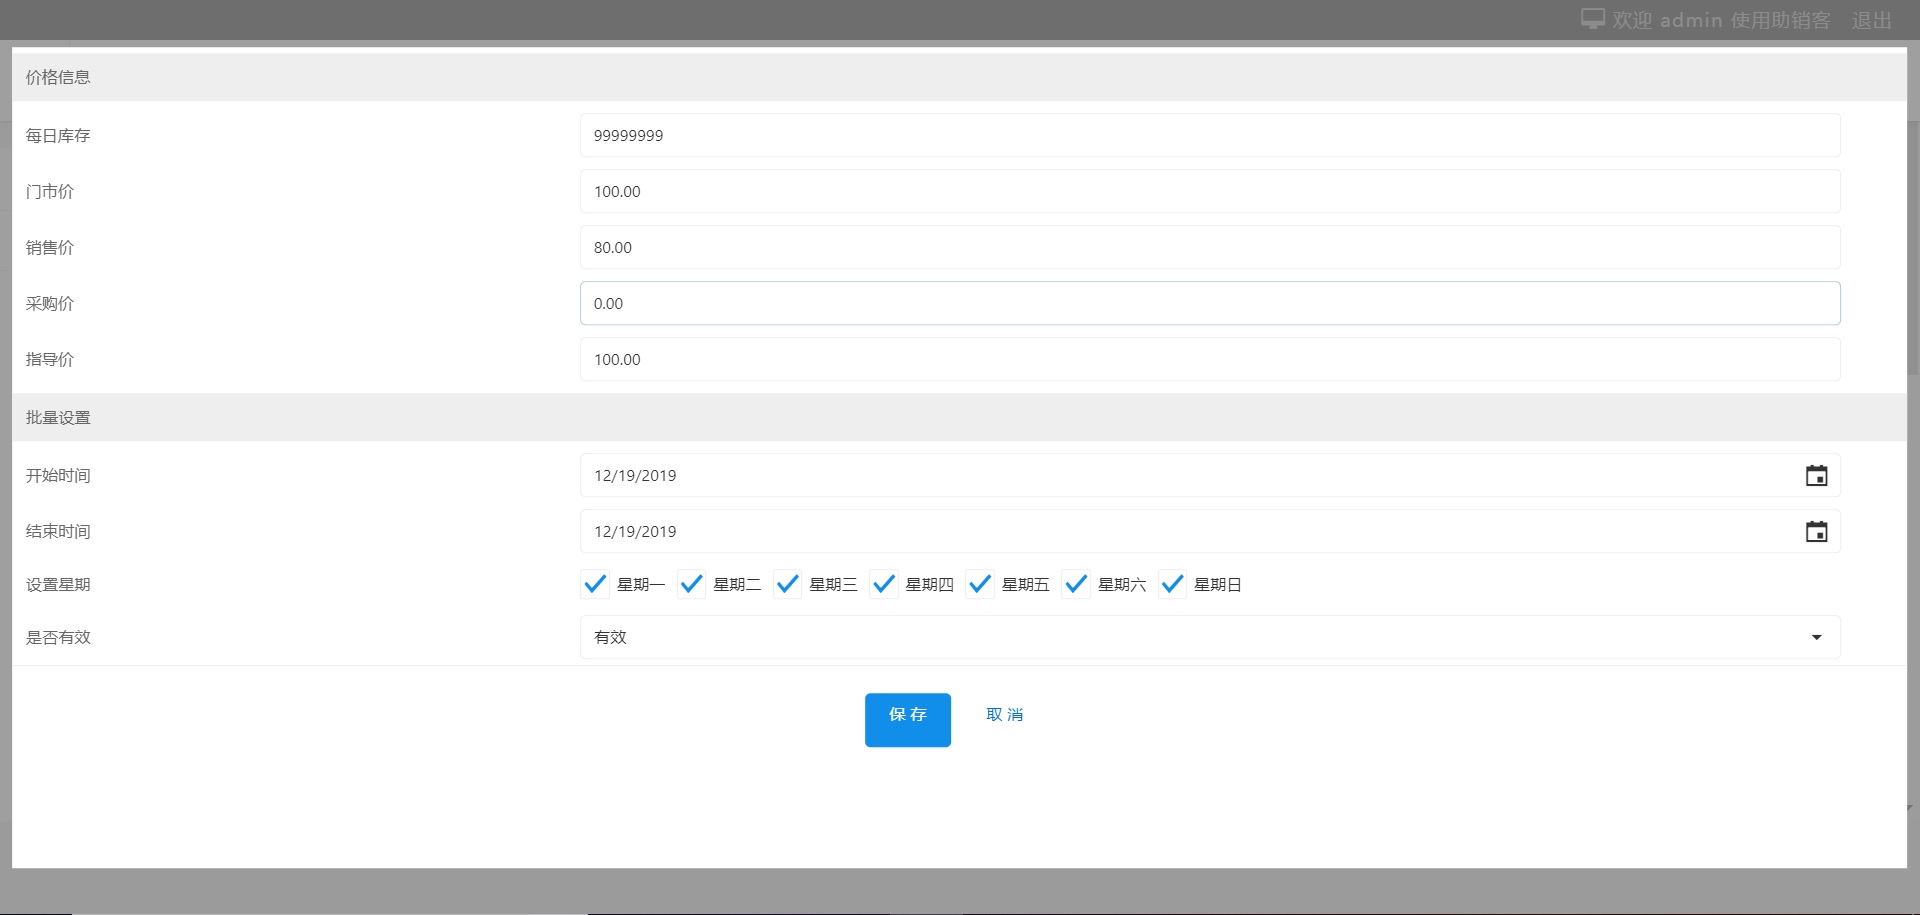The image size is (1920, 915).
Task: Uncheck the 星期四 checkbox
Action: tap(884, 584)
